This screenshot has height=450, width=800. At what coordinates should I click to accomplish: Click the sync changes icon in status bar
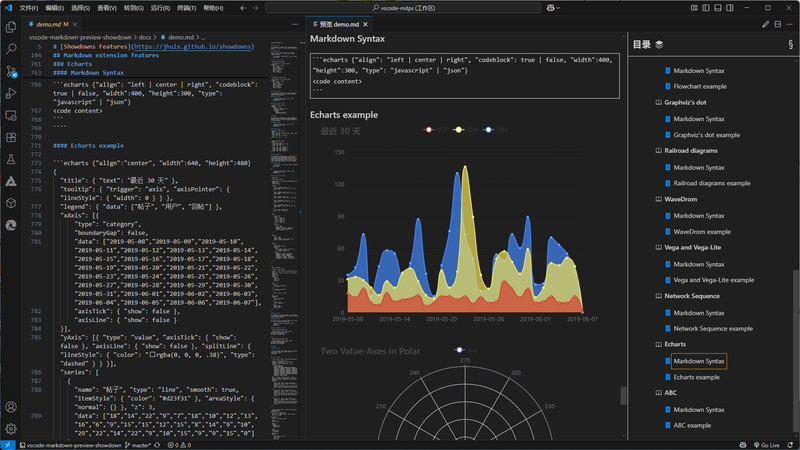pyautogui.click(x=157, y=445)
